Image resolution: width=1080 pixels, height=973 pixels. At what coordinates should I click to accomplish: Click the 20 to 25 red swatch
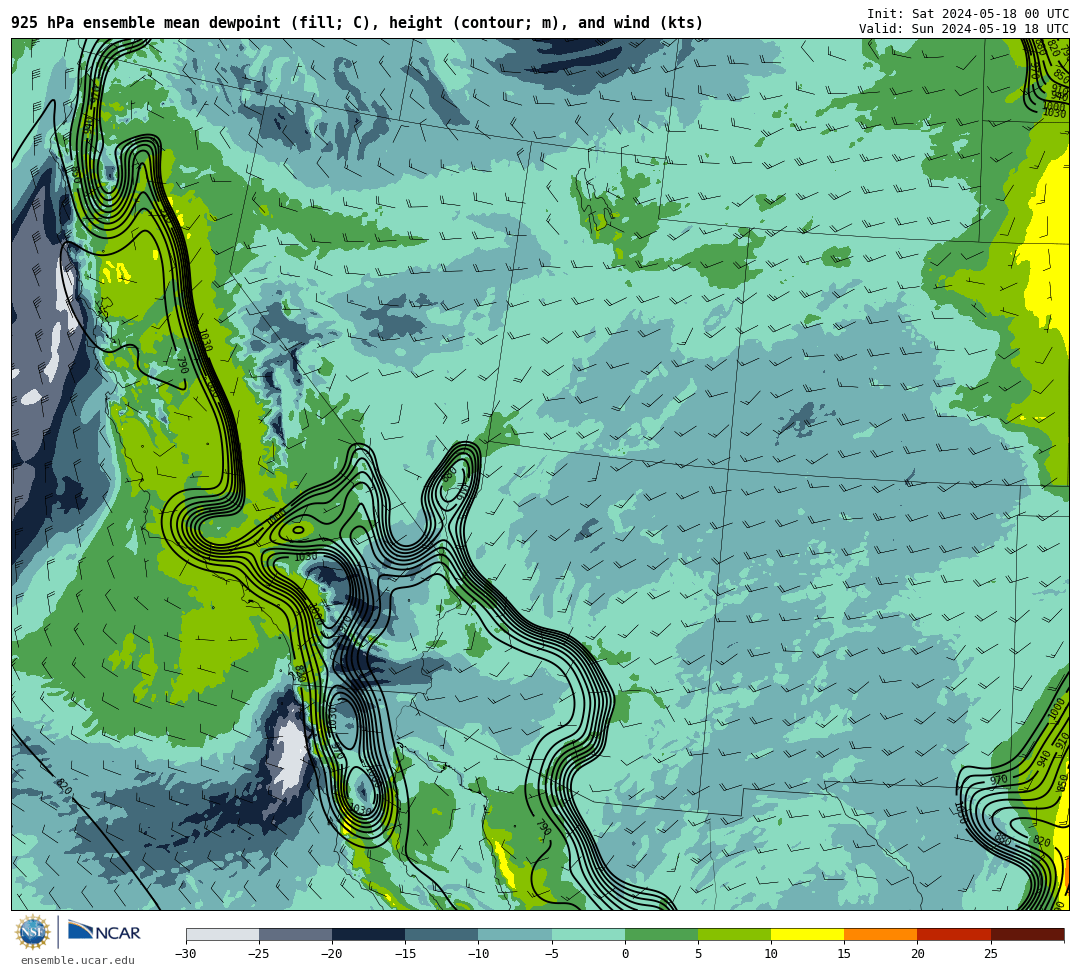pos(954,934)
